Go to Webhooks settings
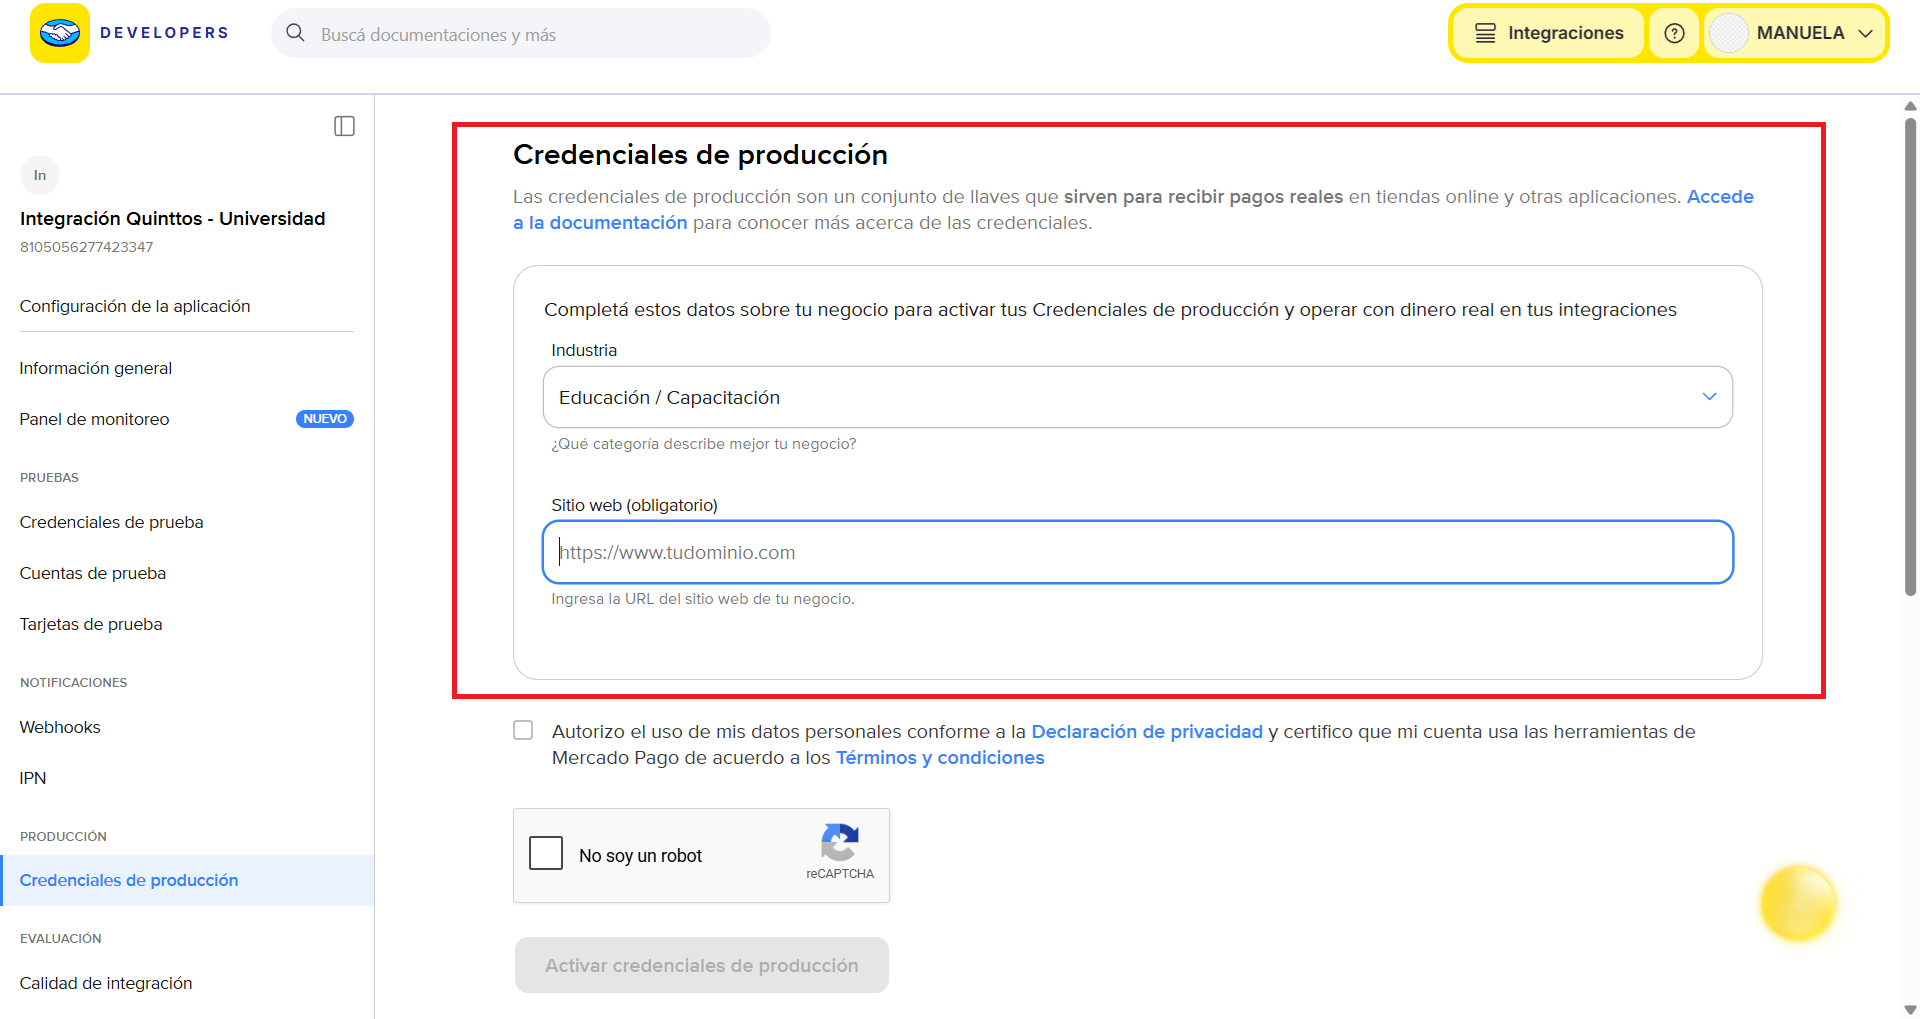Screen dimensions: 1920x1019 click(60, 727)
